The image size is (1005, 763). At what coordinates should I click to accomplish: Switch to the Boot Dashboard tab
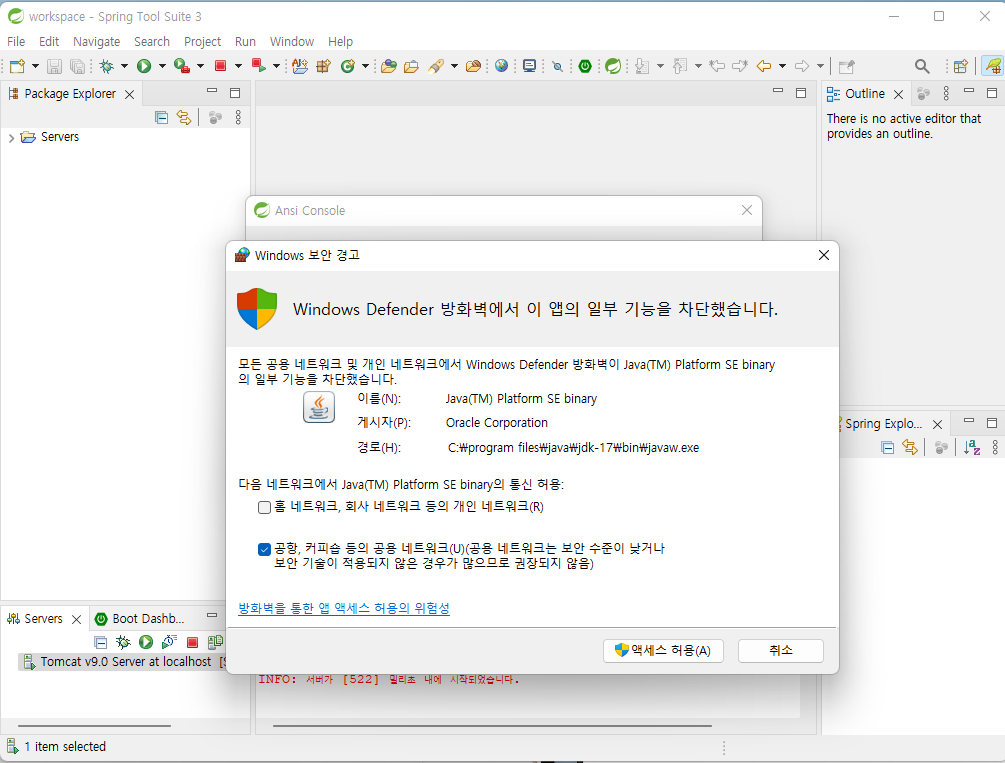[140, 619]
